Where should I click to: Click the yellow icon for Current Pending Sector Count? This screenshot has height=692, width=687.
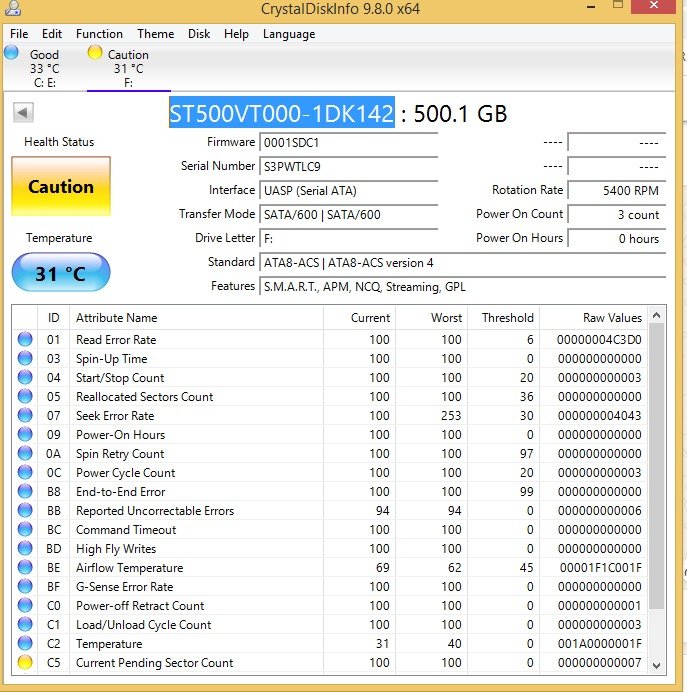(25, 662)
